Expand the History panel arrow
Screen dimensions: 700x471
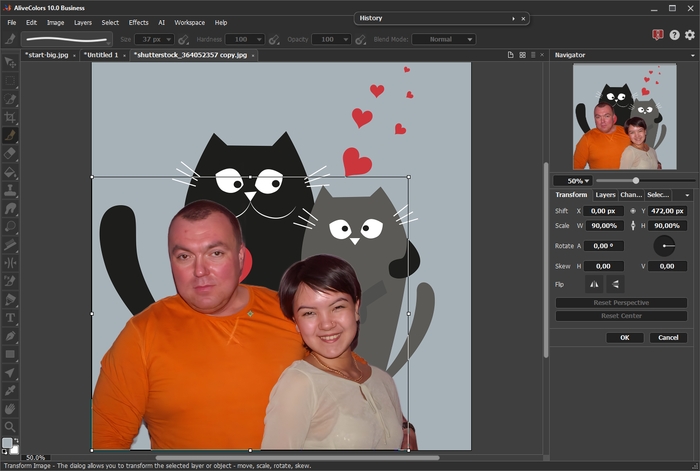click(x=513, y=19)
